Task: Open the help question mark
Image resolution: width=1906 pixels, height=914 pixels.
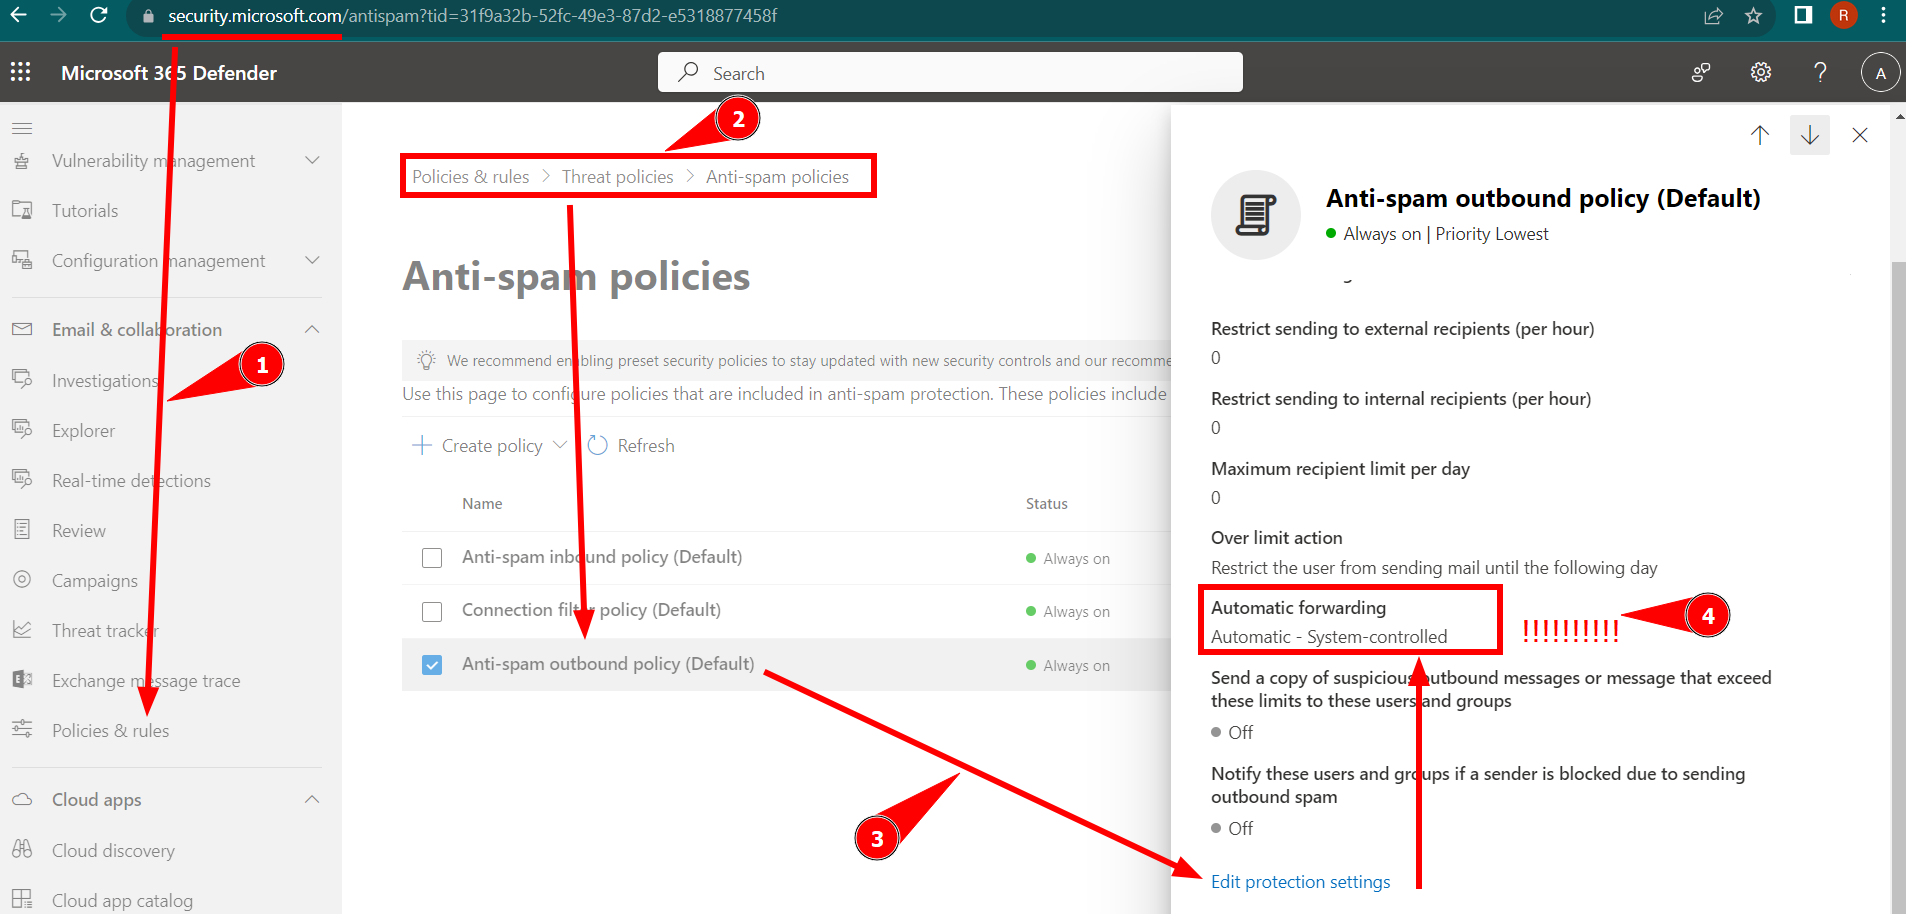Action: (1820, 72)
